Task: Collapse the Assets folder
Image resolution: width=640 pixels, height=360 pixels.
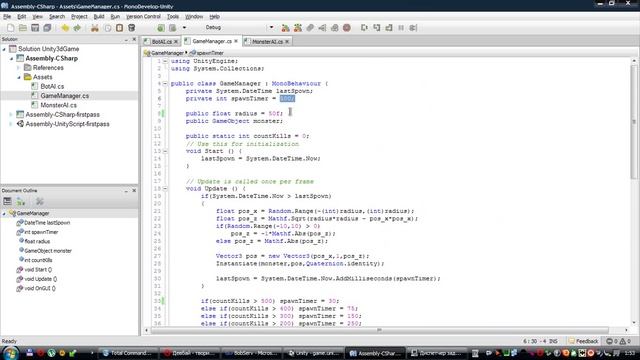Action: [19, 77]
